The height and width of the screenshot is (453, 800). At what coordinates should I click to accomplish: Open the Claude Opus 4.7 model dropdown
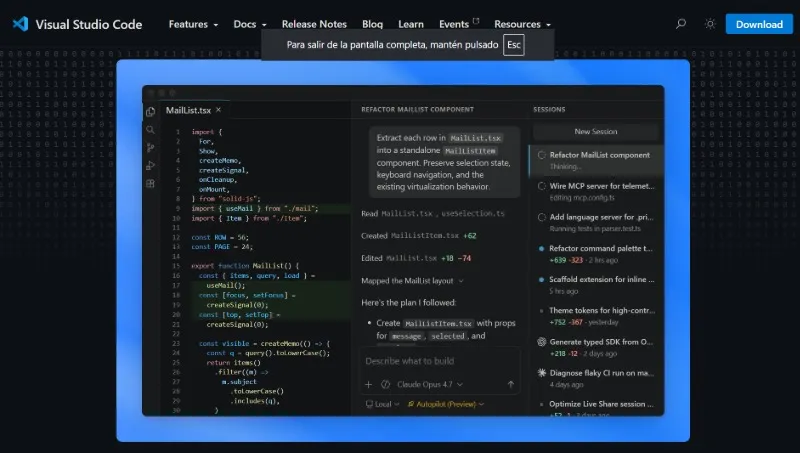[430, 385]
